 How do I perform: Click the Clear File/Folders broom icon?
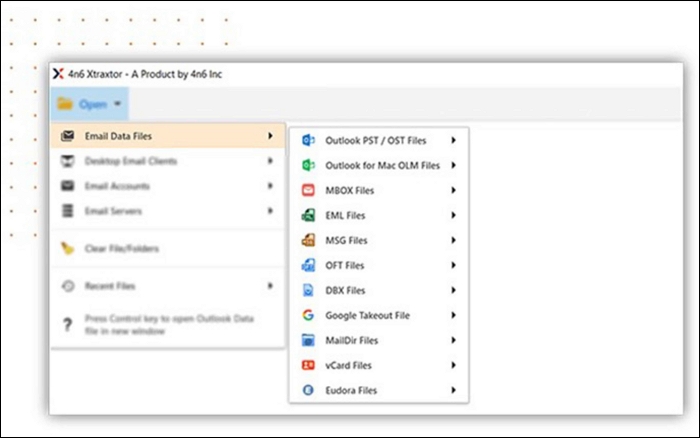click(67, 248)
